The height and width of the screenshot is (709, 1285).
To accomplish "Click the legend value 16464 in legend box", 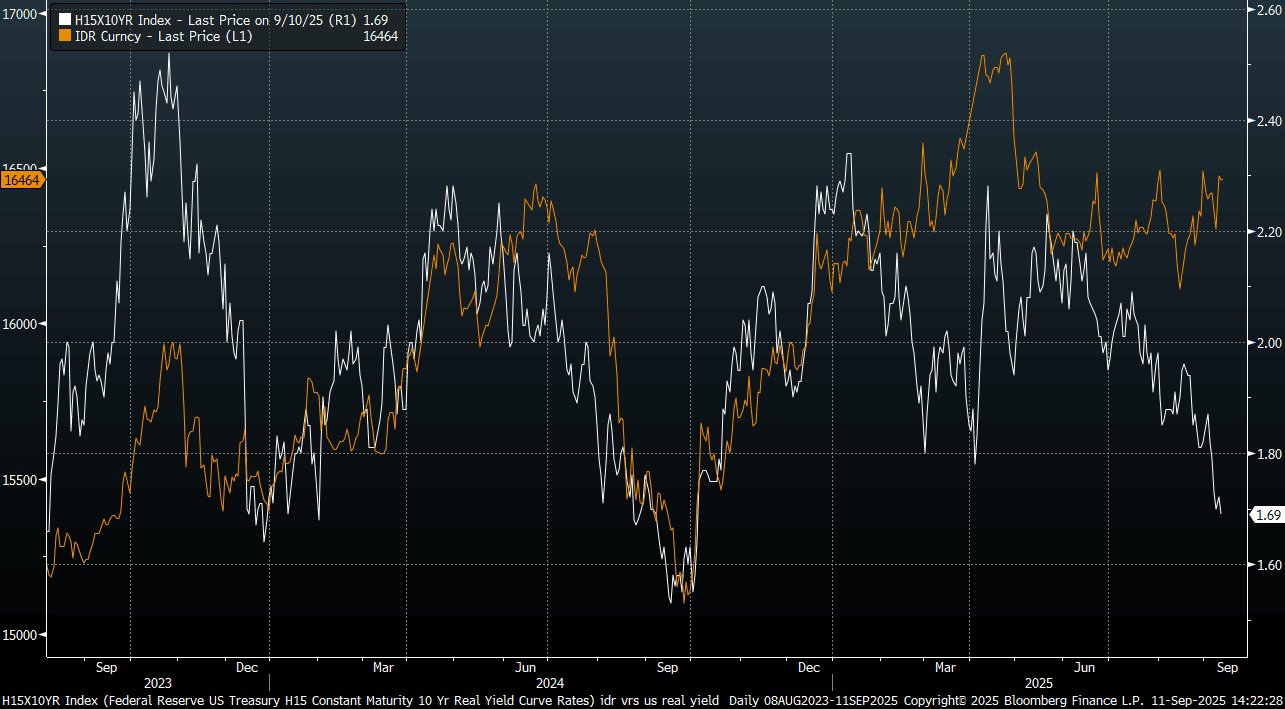I will click(379, 35).
